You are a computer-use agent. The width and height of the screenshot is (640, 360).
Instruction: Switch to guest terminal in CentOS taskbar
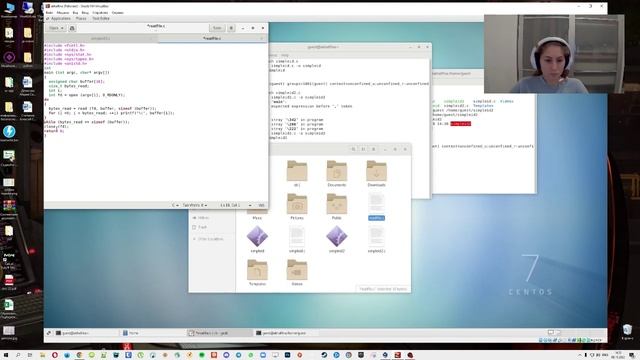pyautogui.click(x=87, y=333)
